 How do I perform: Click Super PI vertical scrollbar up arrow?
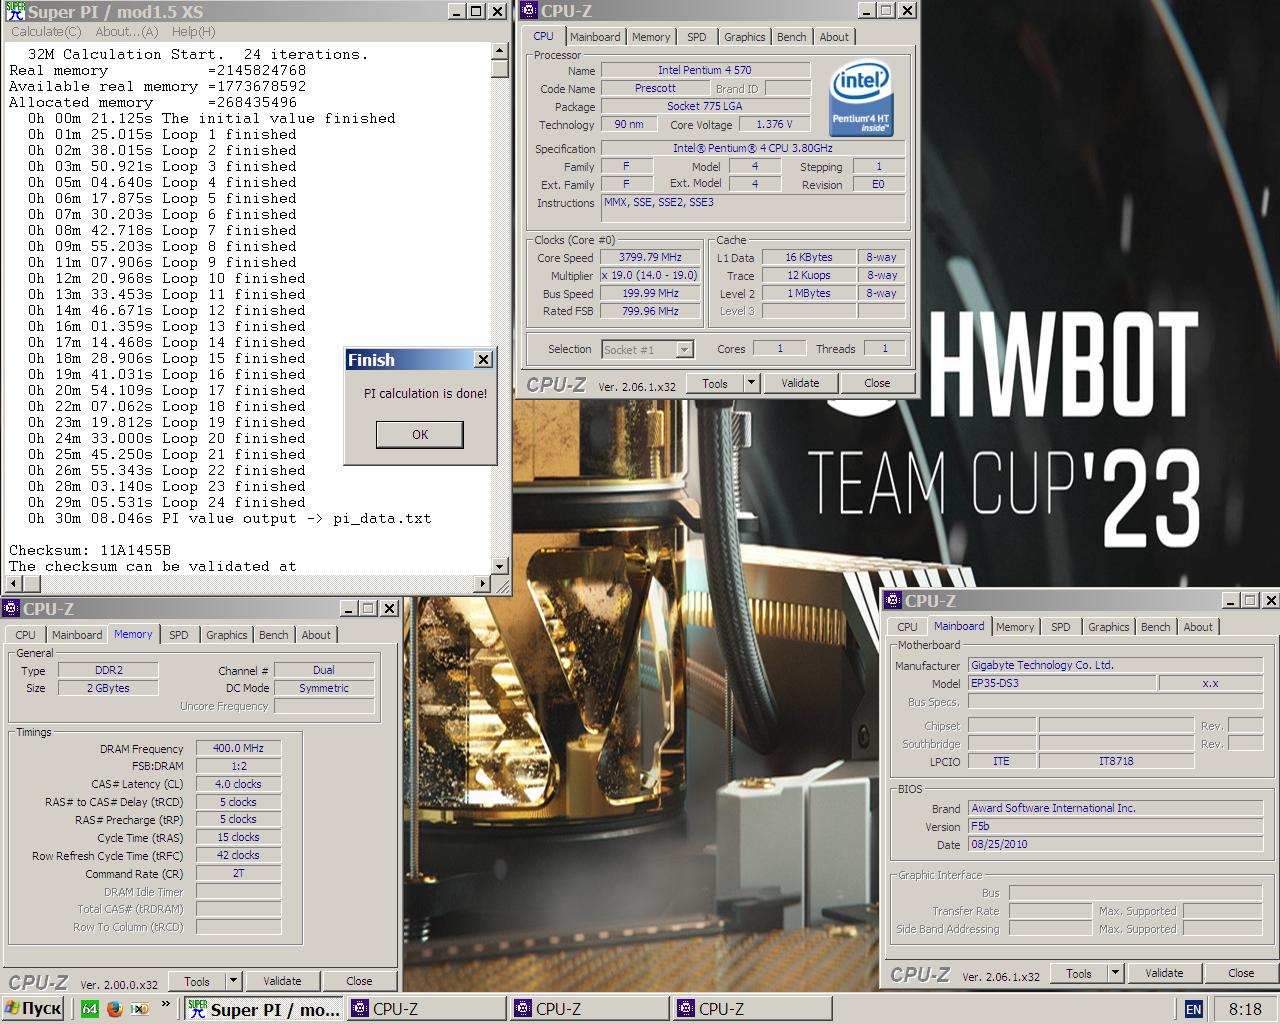point(501,53)
